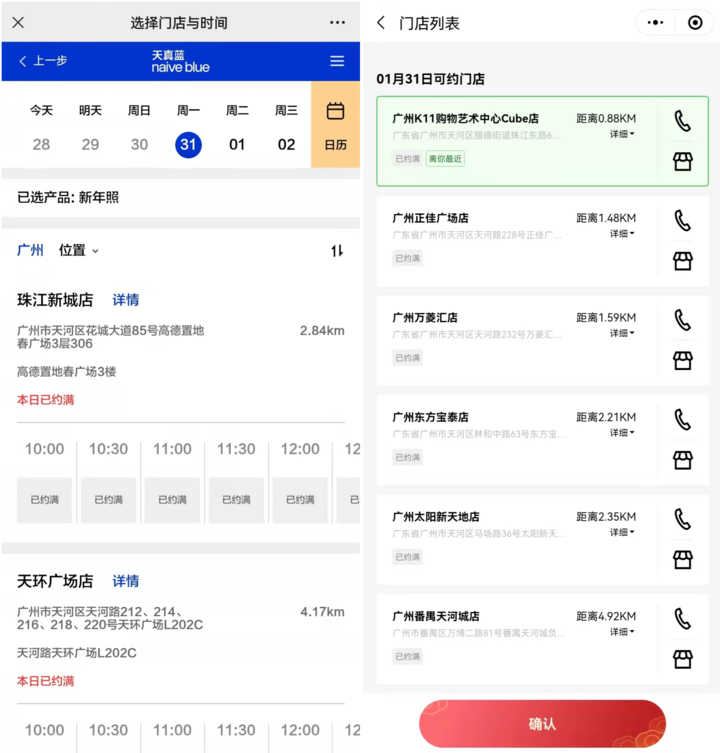Open the 日历 calendar picker
720x753 pixels.
click(335, 124)
